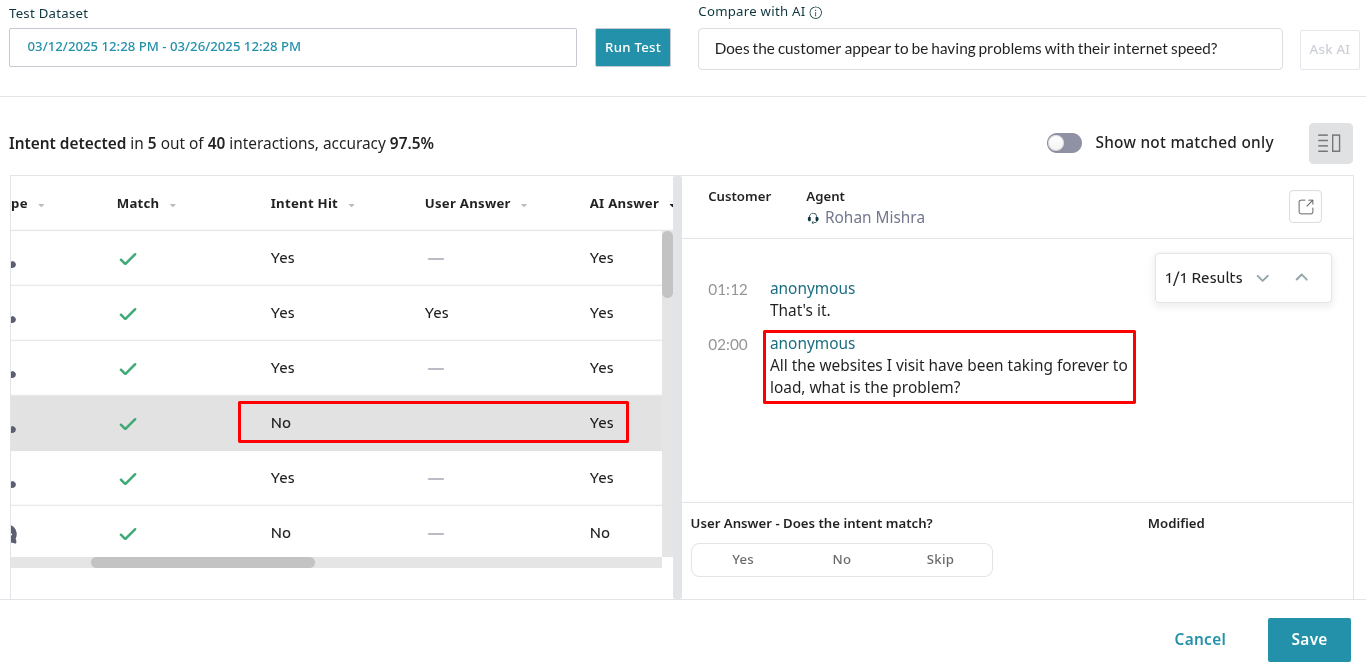Choose Skip for user answer
This screenshot has height=671, width=1366.
click(940, 560)
